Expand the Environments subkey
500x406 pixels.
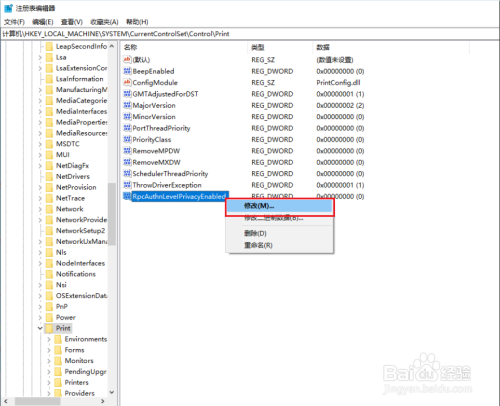49,339
